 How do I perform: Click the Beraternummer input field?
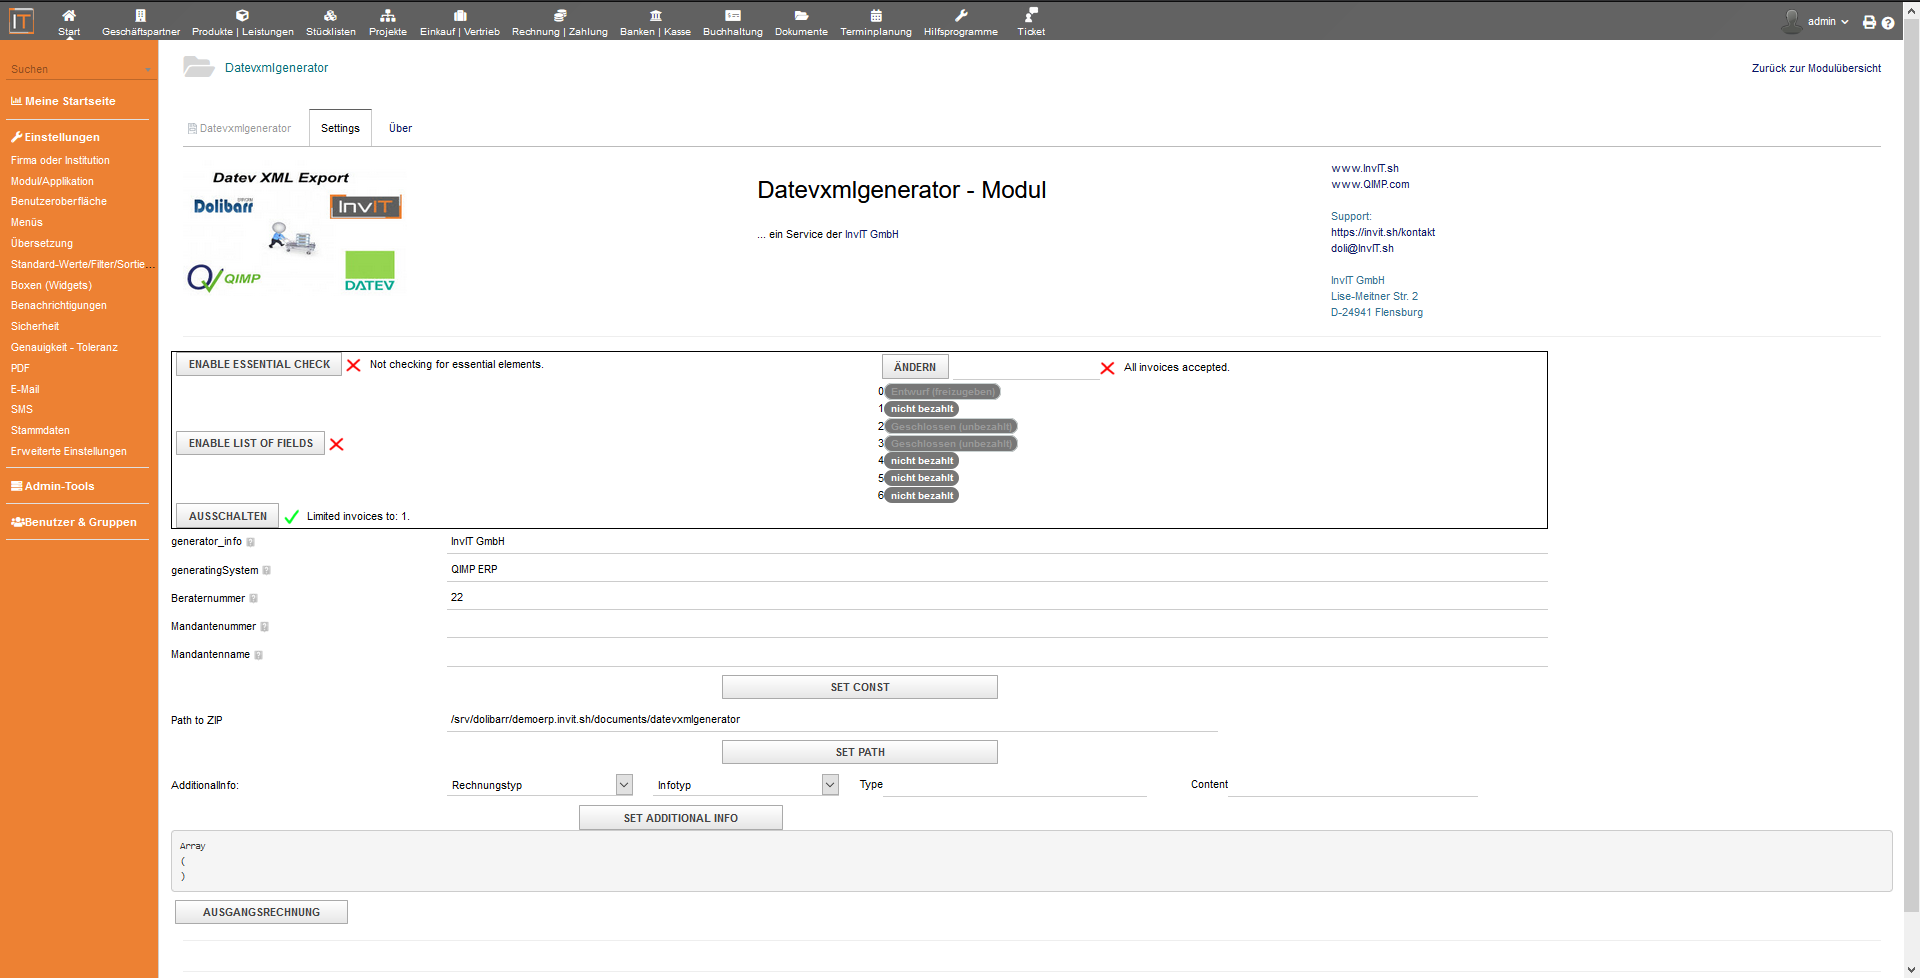click(995, 598)
